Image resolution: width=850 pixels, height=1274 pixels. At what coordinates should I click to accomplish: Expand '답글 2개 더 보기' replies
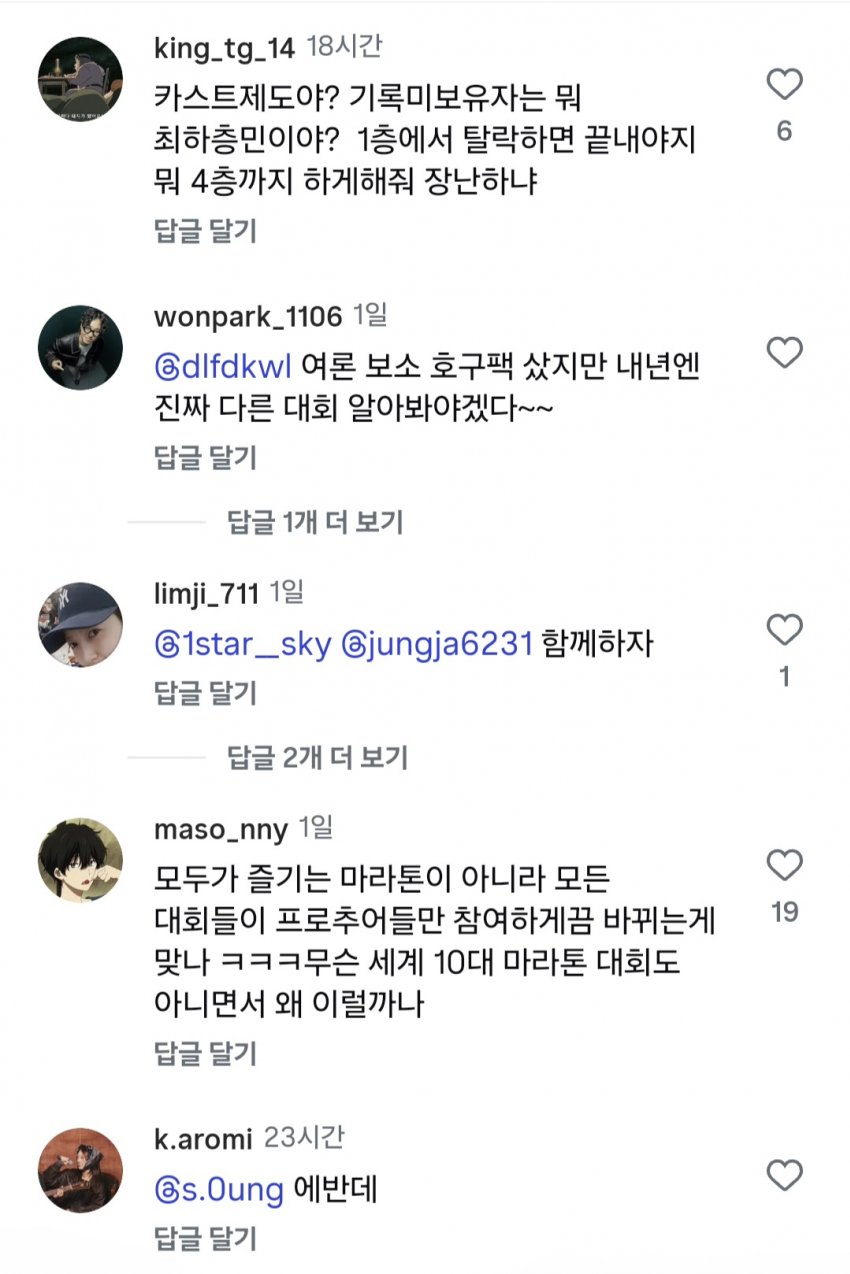(317, 757)
